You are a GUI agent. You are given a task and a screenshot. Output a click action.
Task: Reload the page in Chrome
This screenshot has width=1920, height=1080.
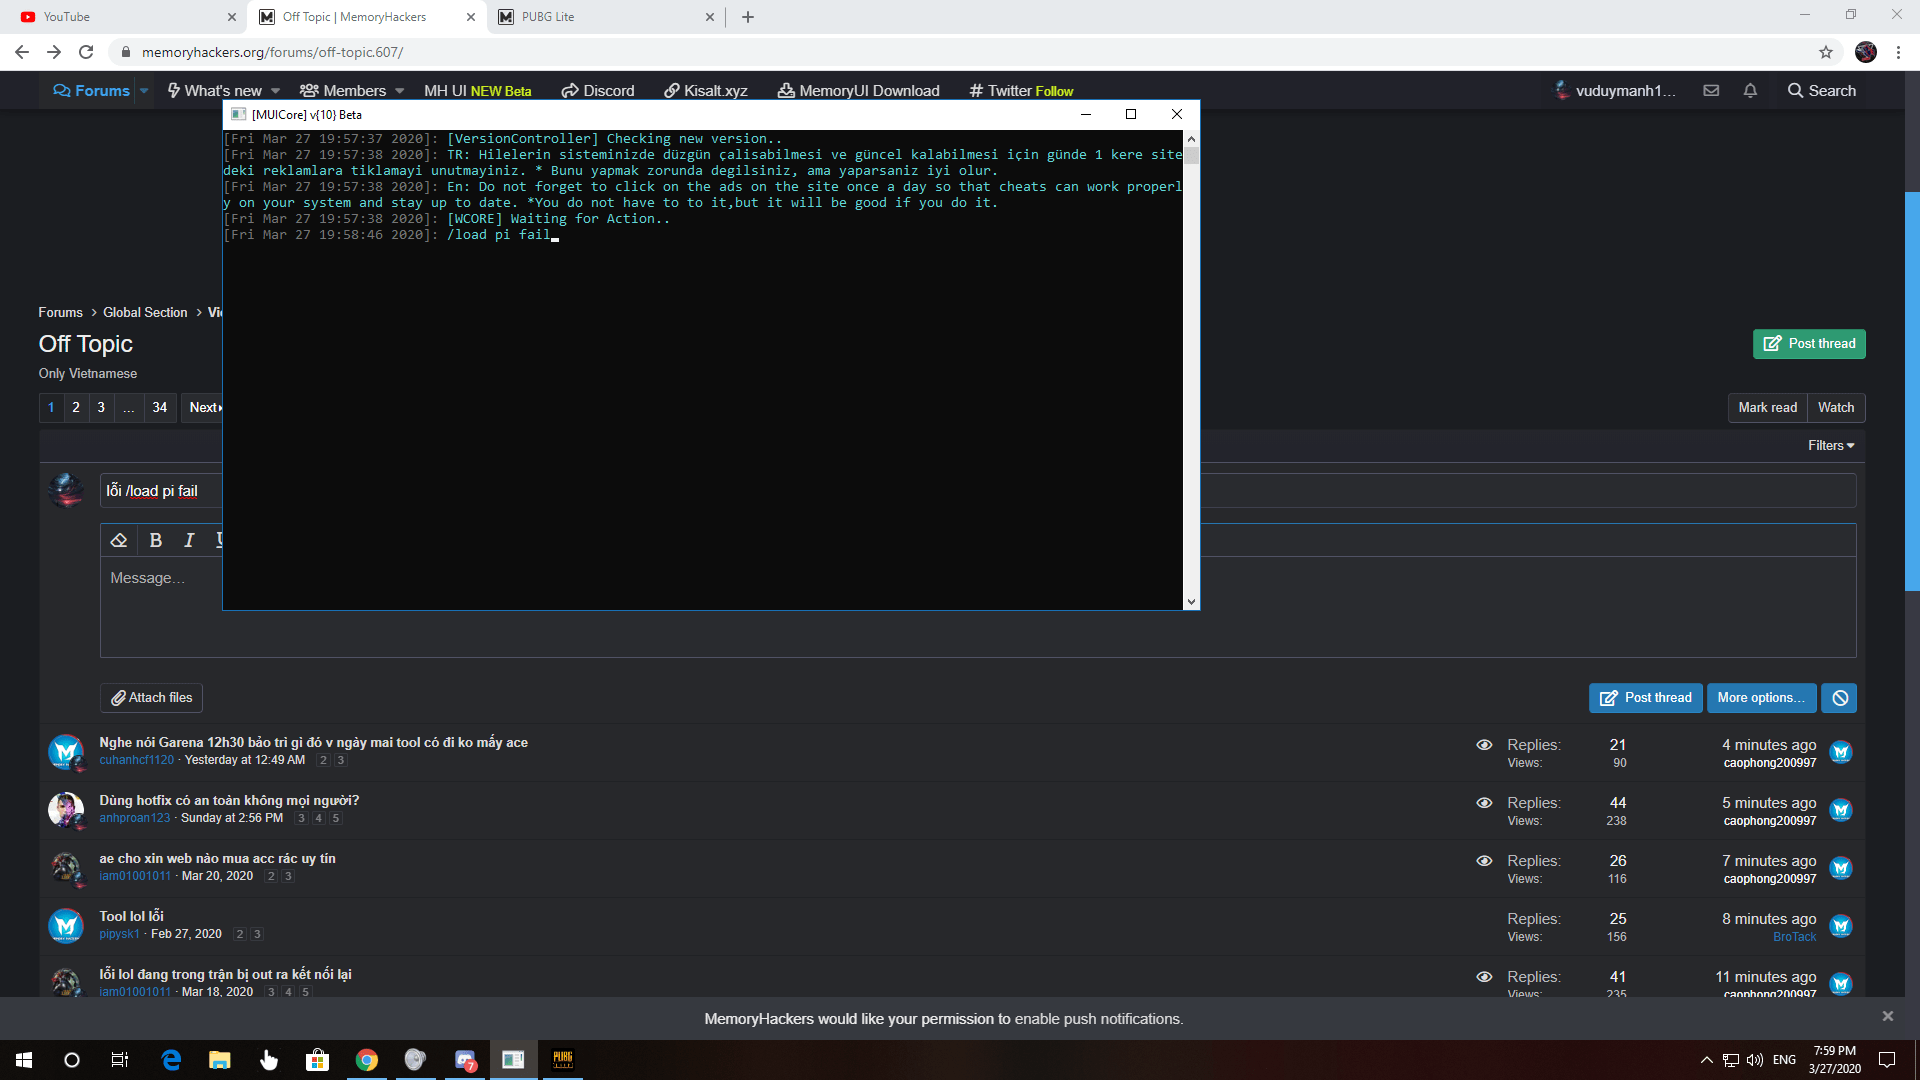point(86,52)
